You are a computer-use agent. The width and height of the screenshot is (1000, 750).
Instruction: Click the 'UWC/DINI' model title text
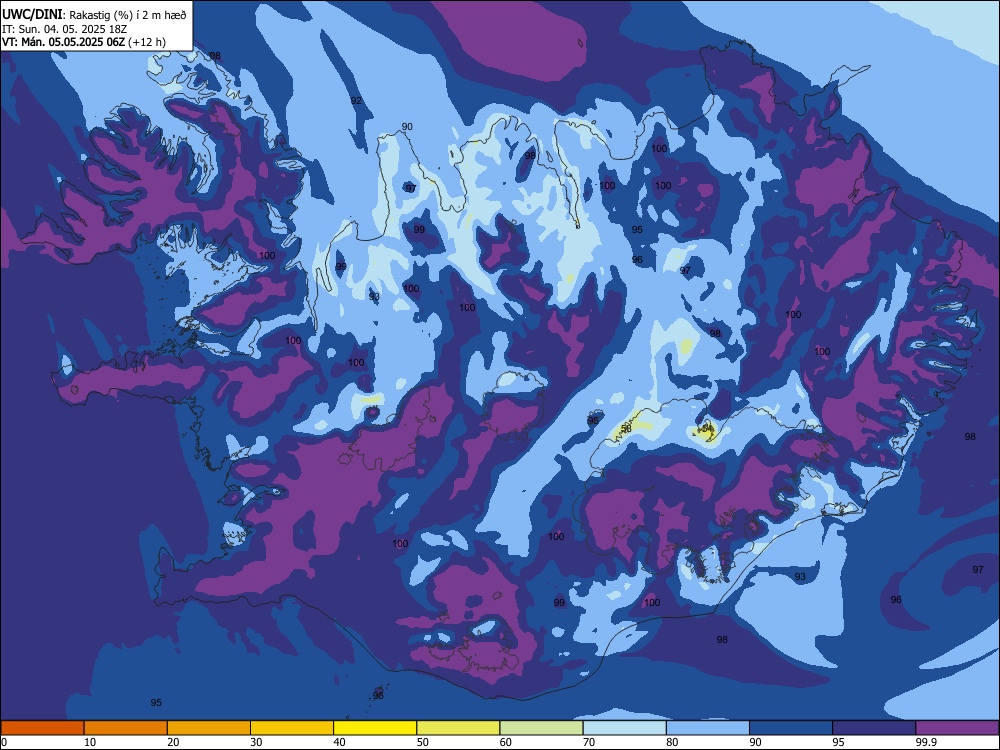click(x=32, y=14)
